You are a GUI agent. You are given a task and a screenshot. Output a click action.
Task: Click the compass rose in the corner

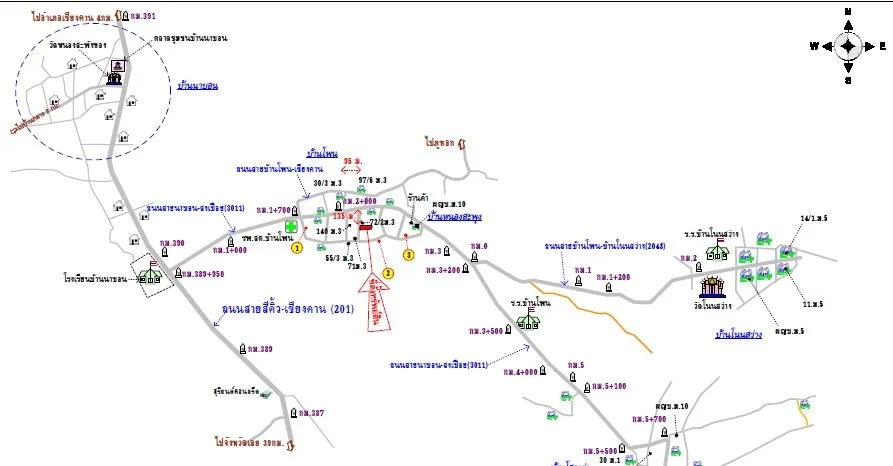point(848,46)
